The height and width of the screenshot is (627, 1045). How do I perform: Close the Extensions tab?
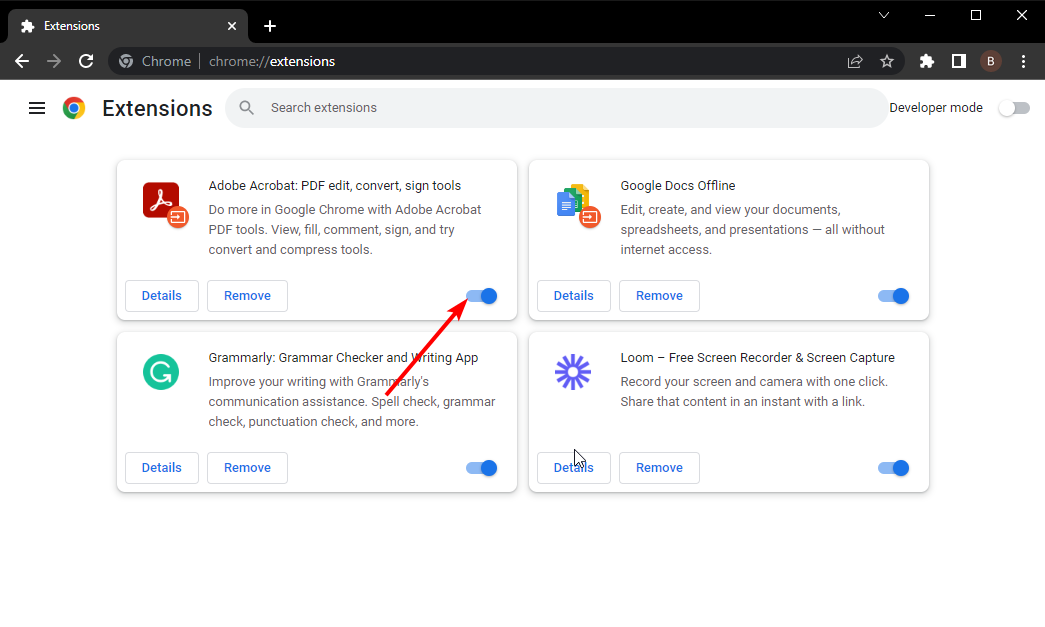click(x=231, y=26)
